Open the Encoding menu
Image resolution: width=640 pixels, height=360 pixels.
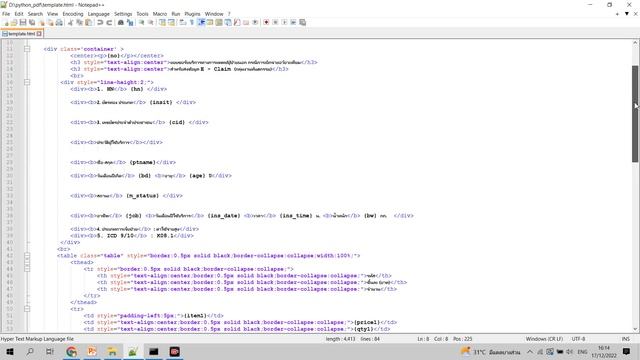73,14
